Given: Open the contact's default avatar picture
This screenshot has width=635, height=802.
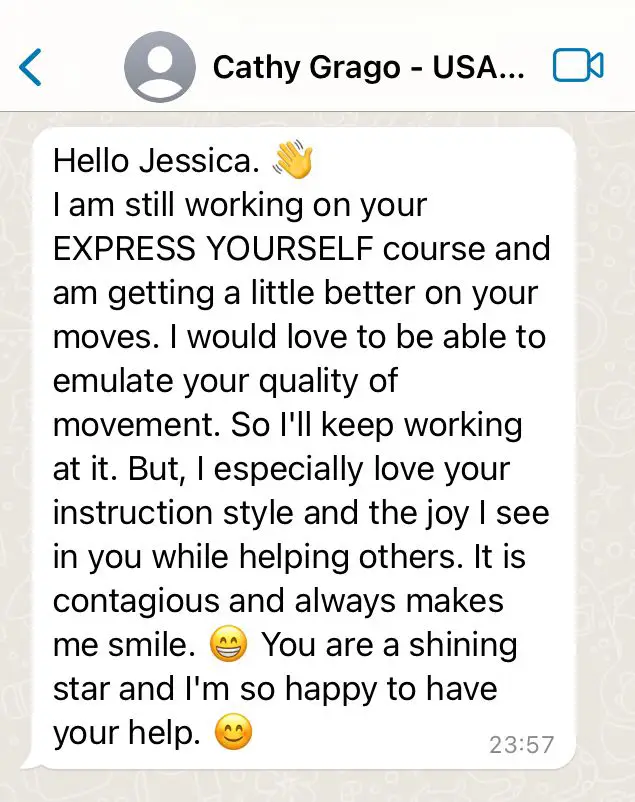Looking at the screenshot, I should click(x=159, y=67).
